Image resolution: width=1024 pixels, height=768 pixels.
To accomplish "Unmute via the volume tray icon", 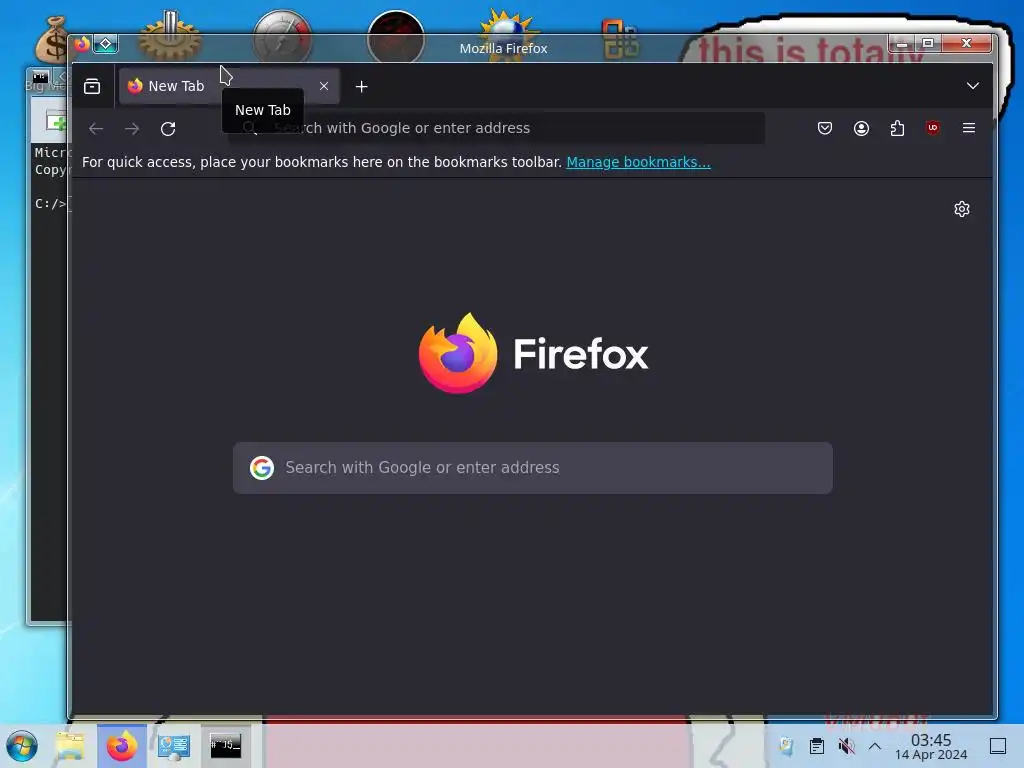I will click(x=846, y=746).
